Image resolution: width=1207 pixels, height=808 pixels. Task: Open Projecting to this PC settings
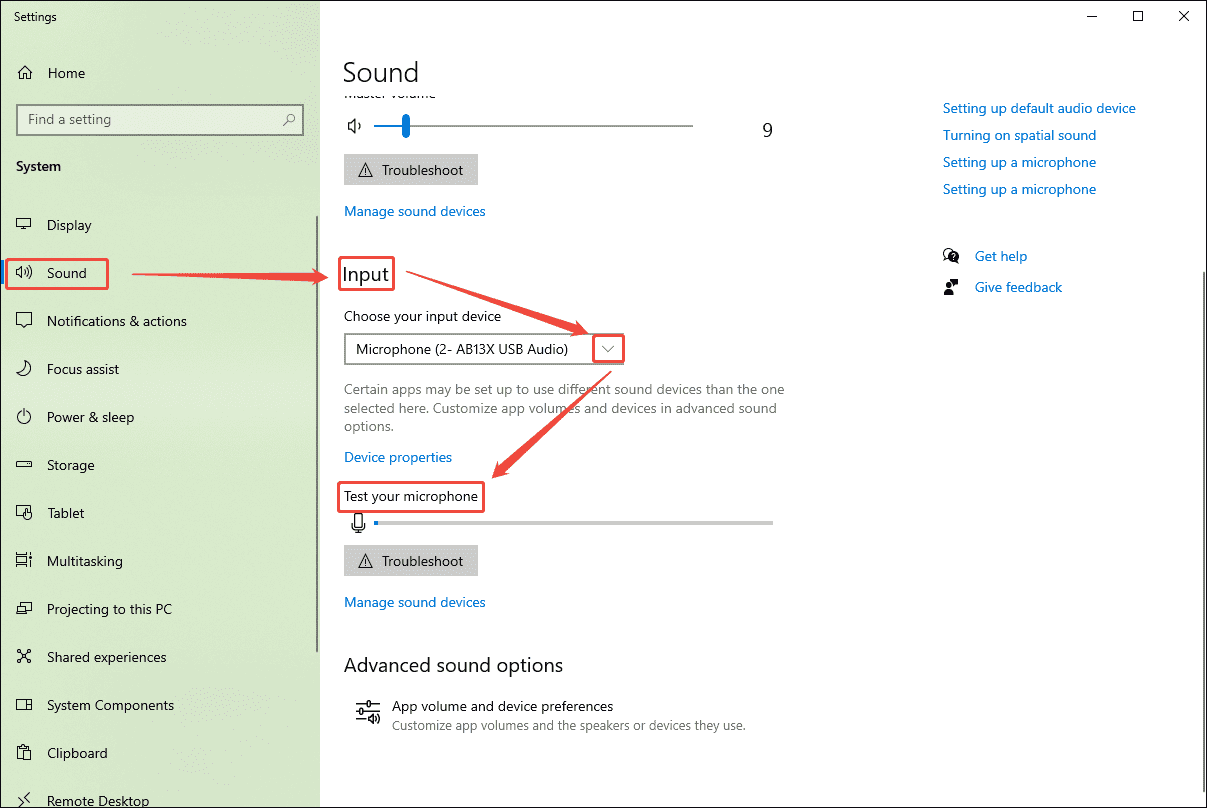click(25, 609)
